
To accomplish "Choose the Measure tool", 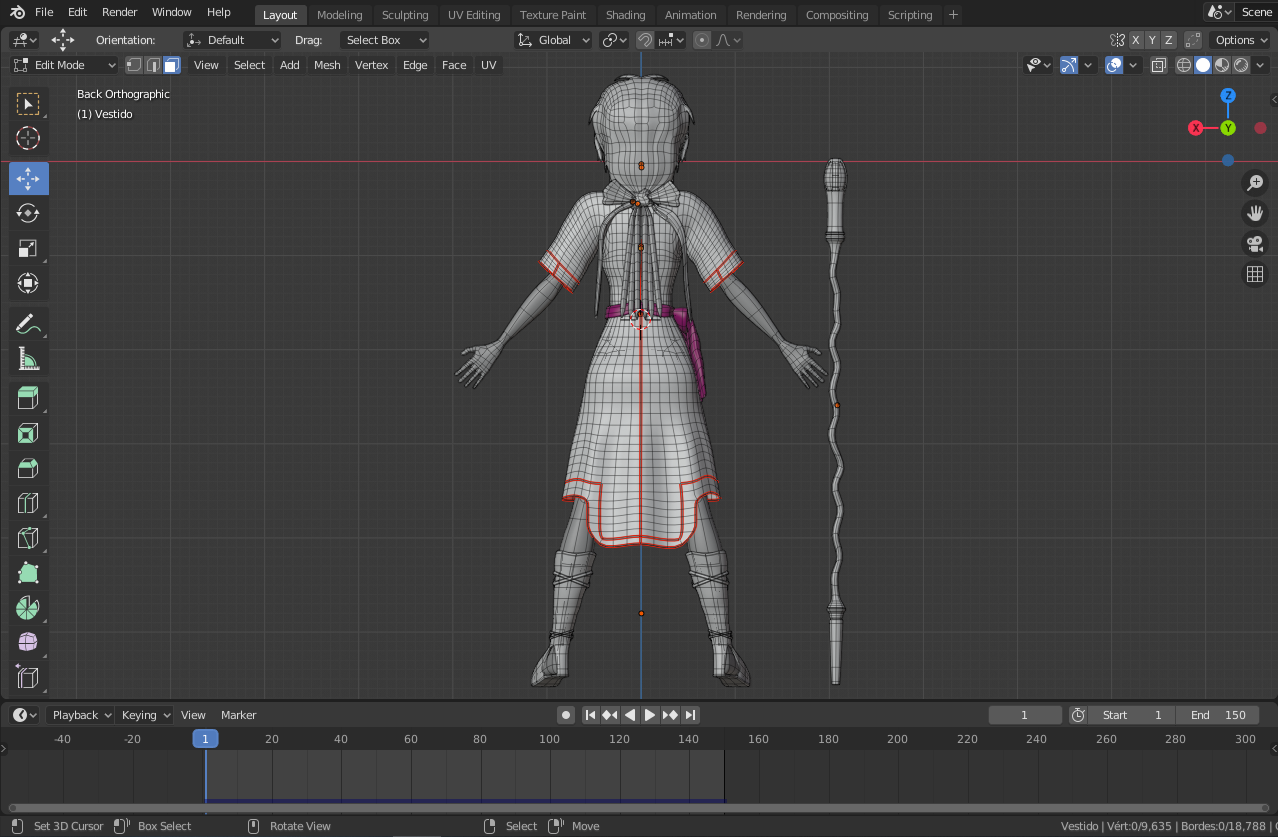I will 28,358.
